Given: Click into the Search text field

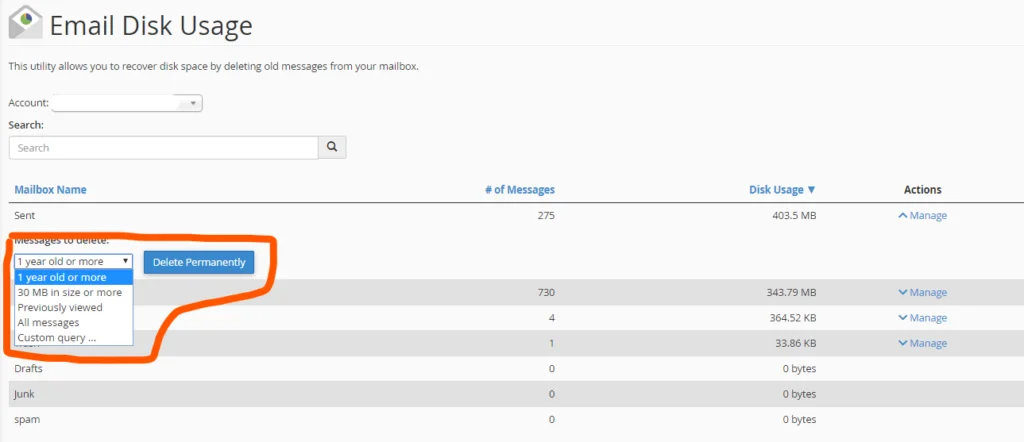Looking at the screenshot, I should tap(163, 148).
